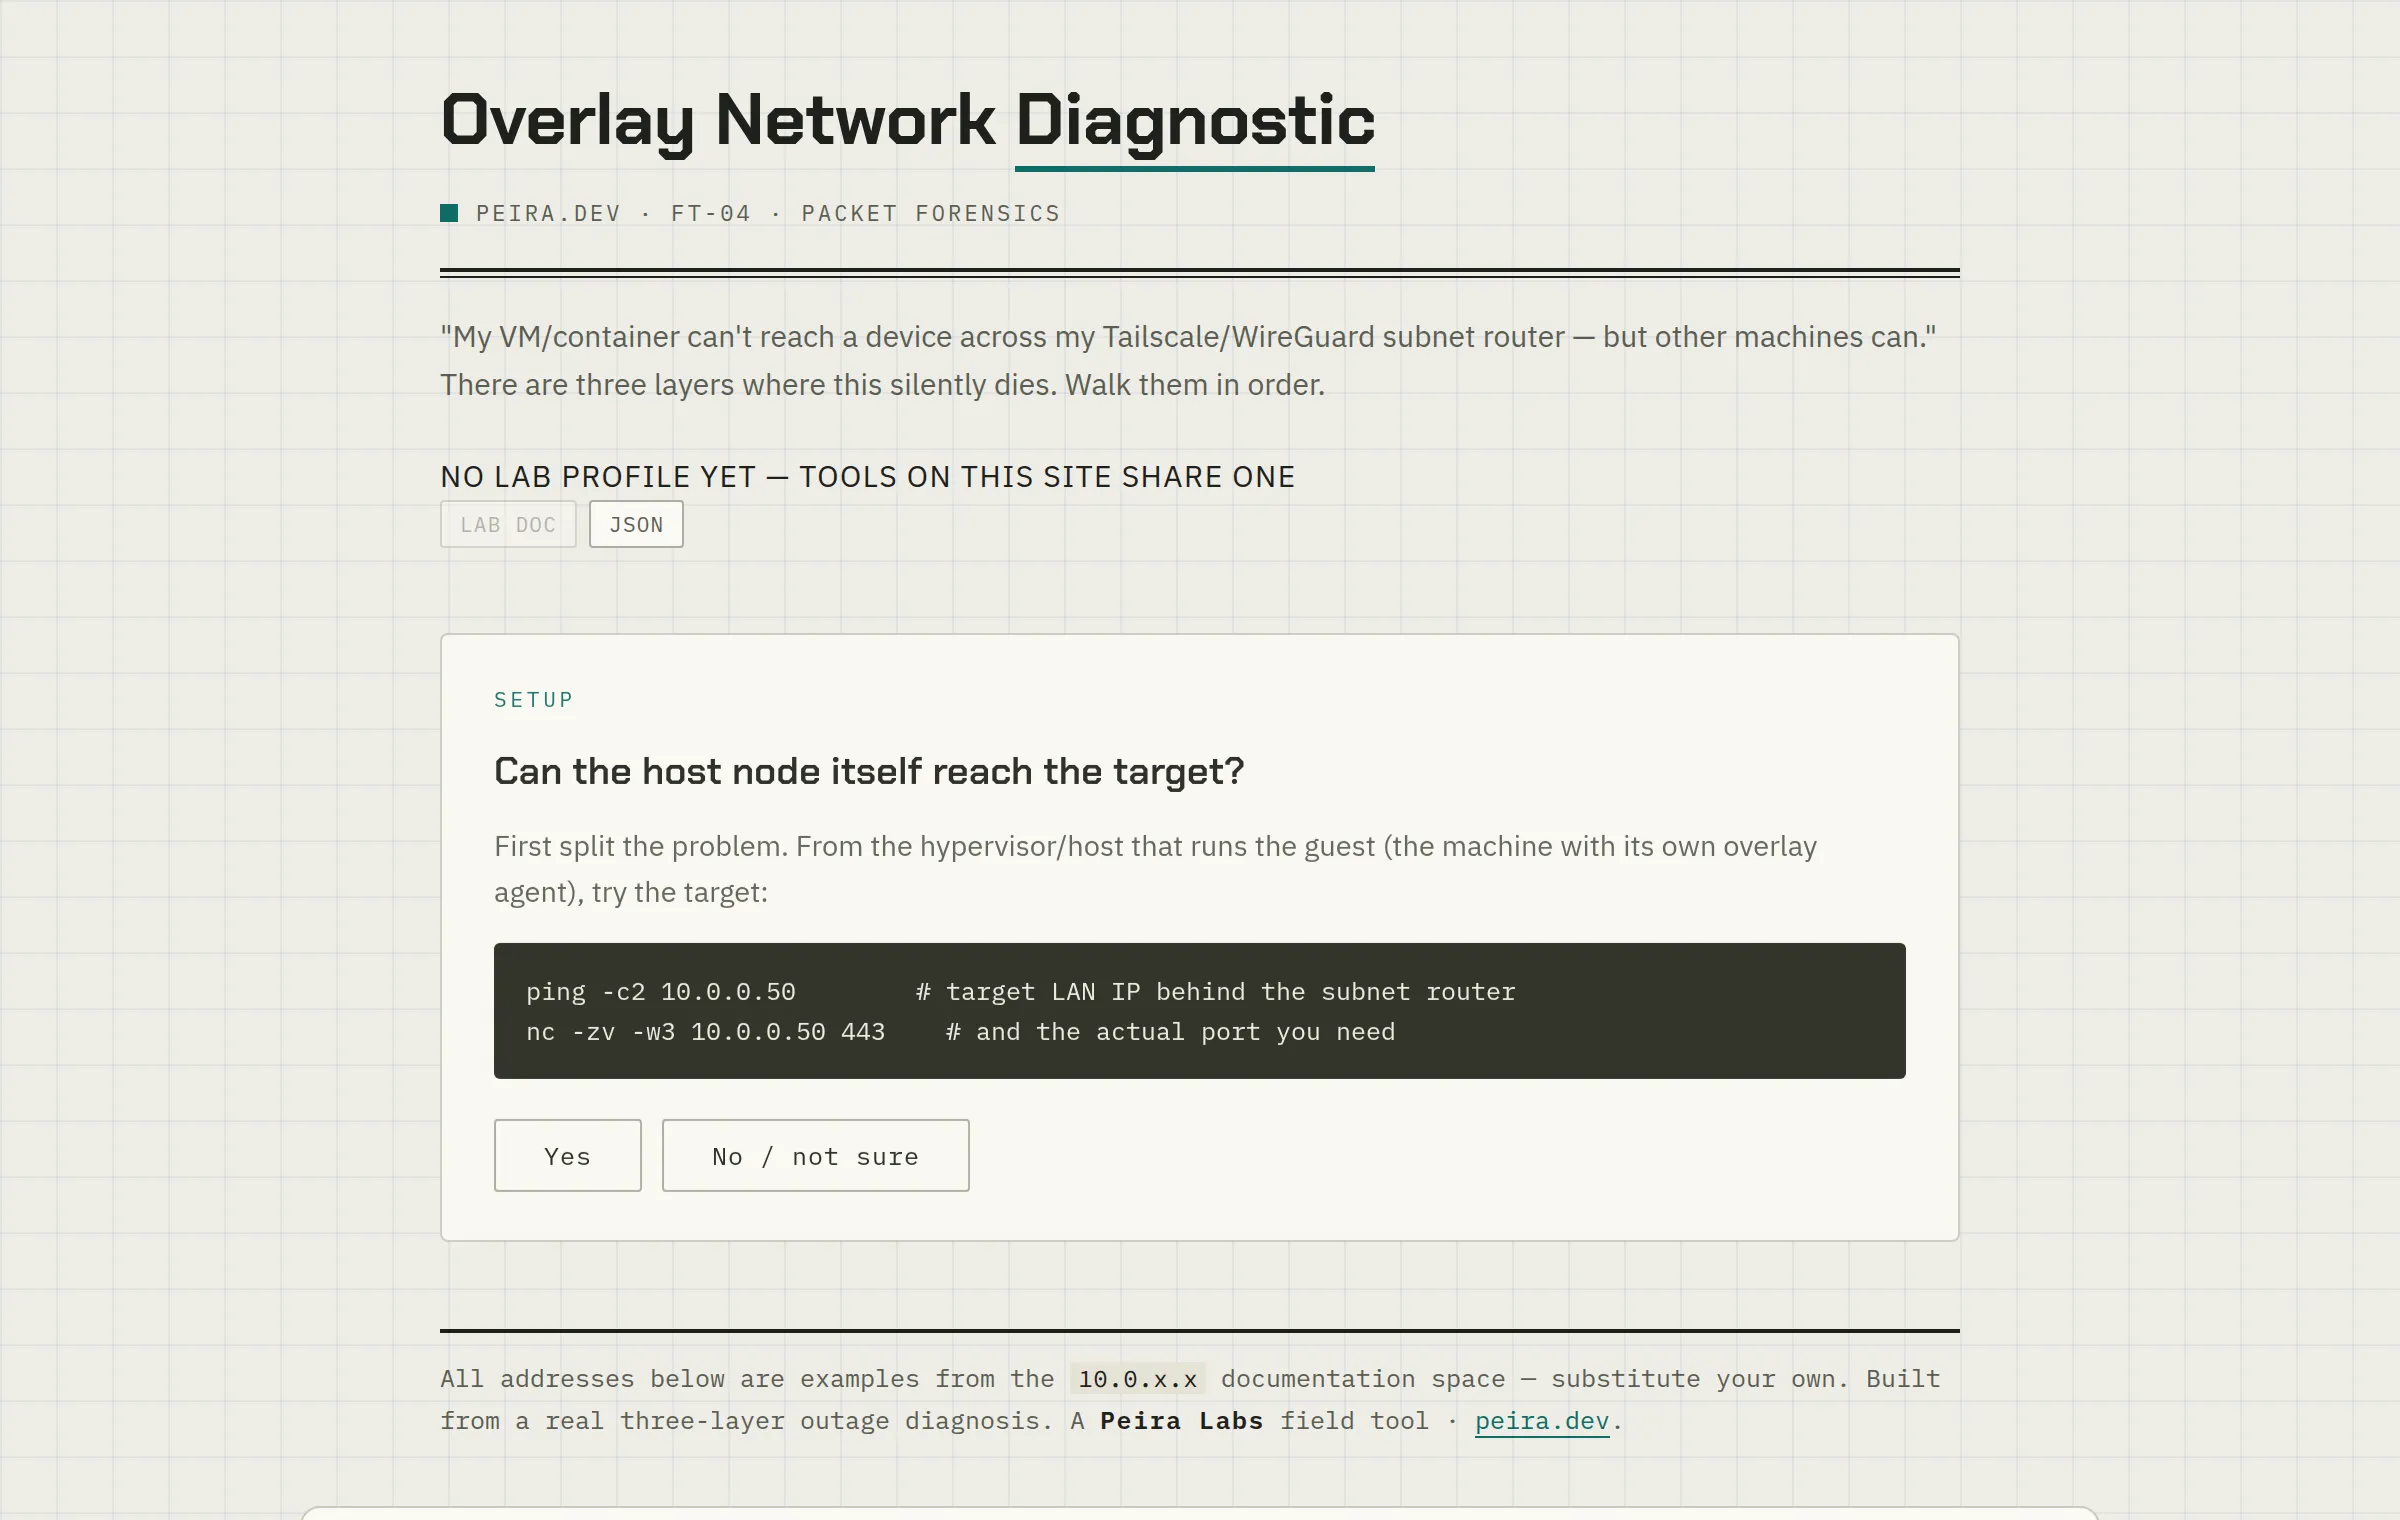The height and width of the screenshot is (1520, 2400).
Task: Click the nc -zv -w3 10.0.0.50 443 command
Action: [x=706, y=1032]
